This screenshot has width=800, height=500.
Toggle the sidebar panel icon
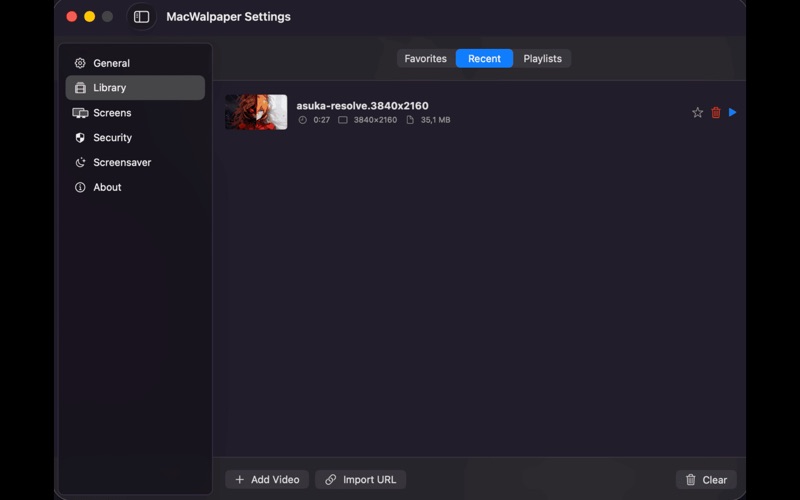click(141, 17)
